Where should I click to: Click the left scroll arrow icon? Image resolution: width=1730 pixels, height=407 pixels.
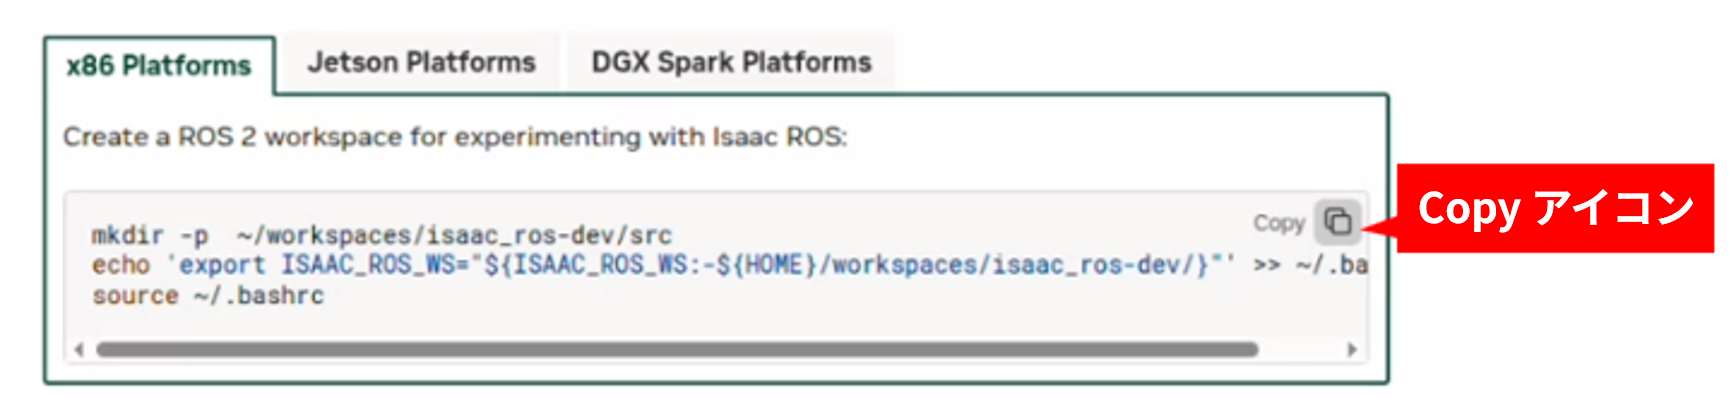tap(79, 350)
